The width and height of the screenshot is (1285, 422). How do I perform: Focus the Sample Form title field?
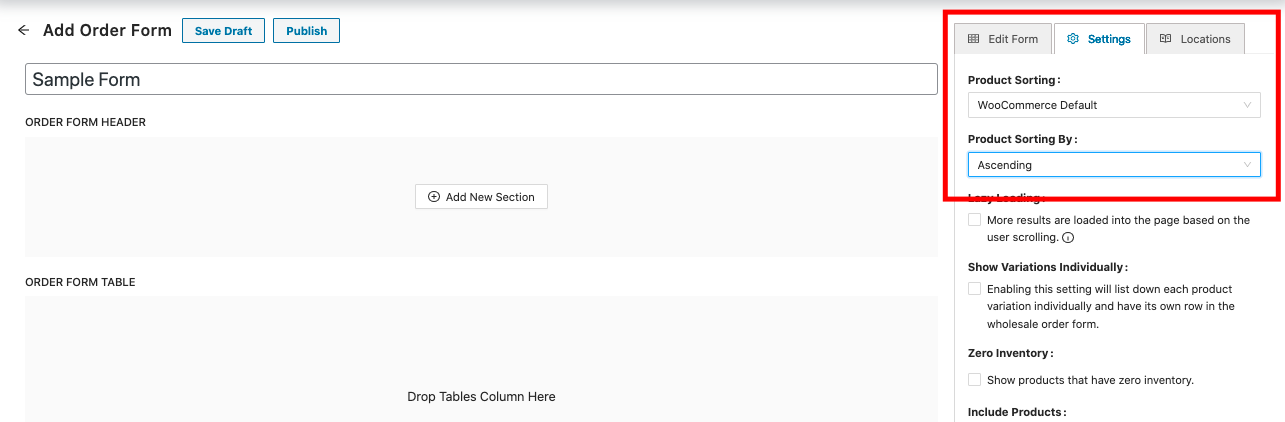click(480, 80)
